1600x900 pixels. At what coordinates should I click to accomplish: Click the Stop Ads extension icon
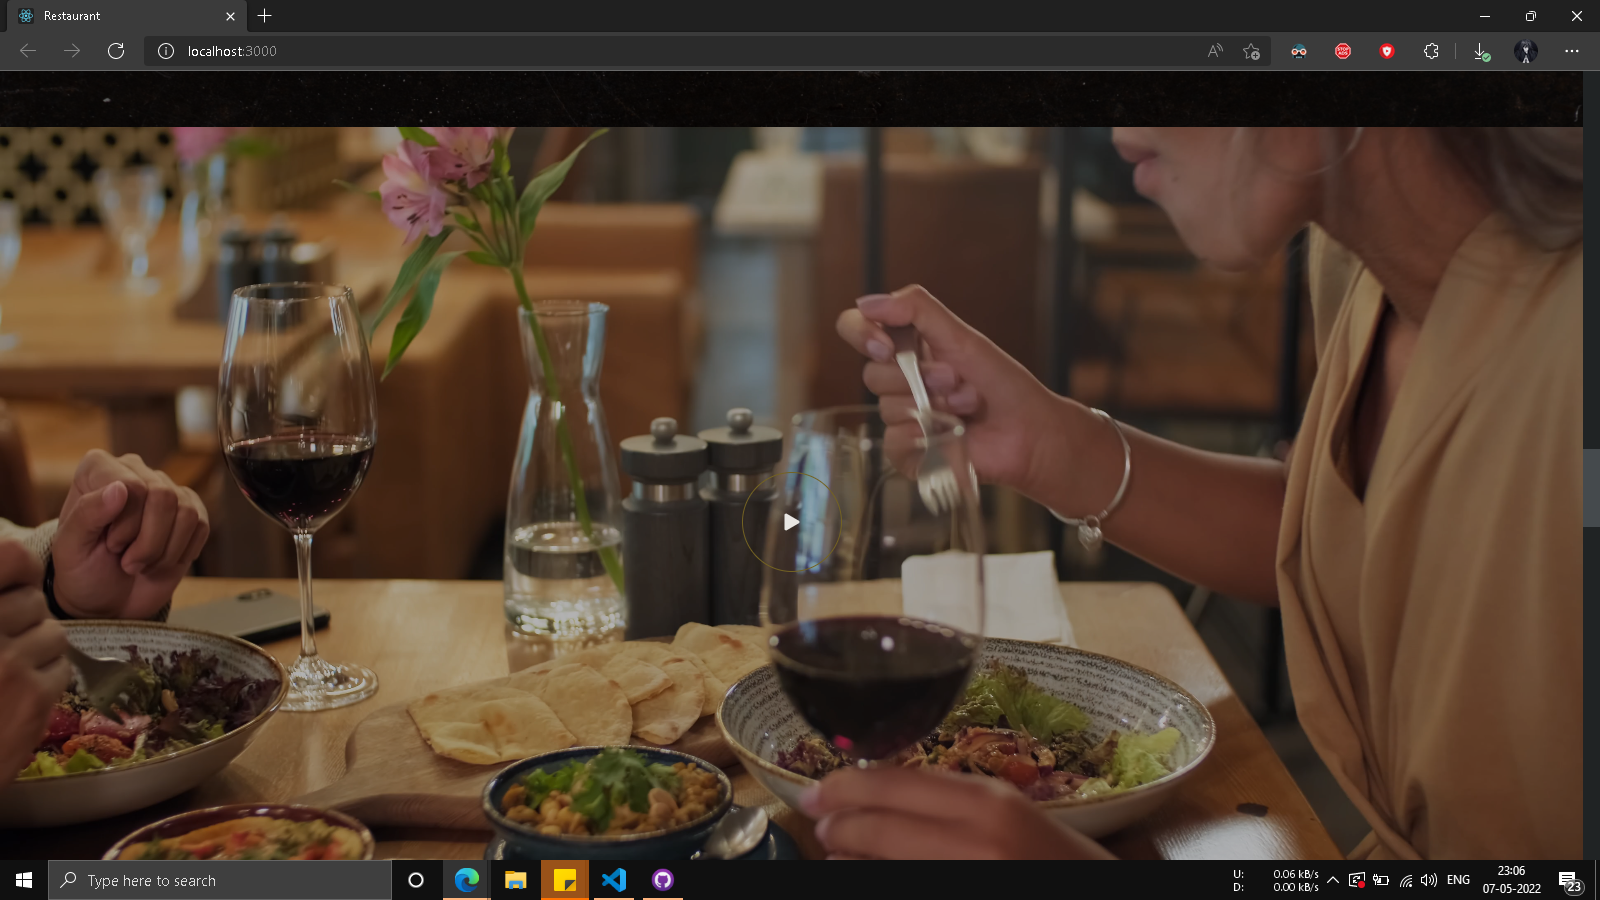click(1343, 51)
